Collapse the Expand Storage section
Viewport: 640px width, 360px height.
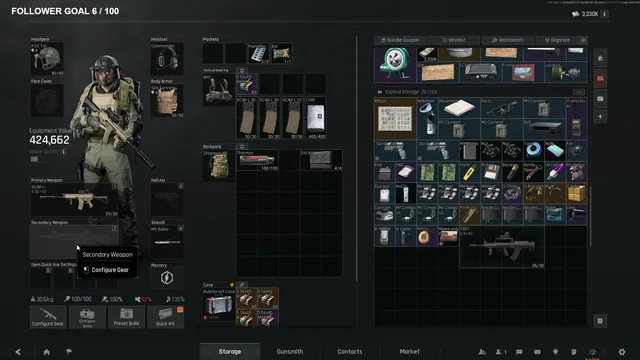pos(578,92)
